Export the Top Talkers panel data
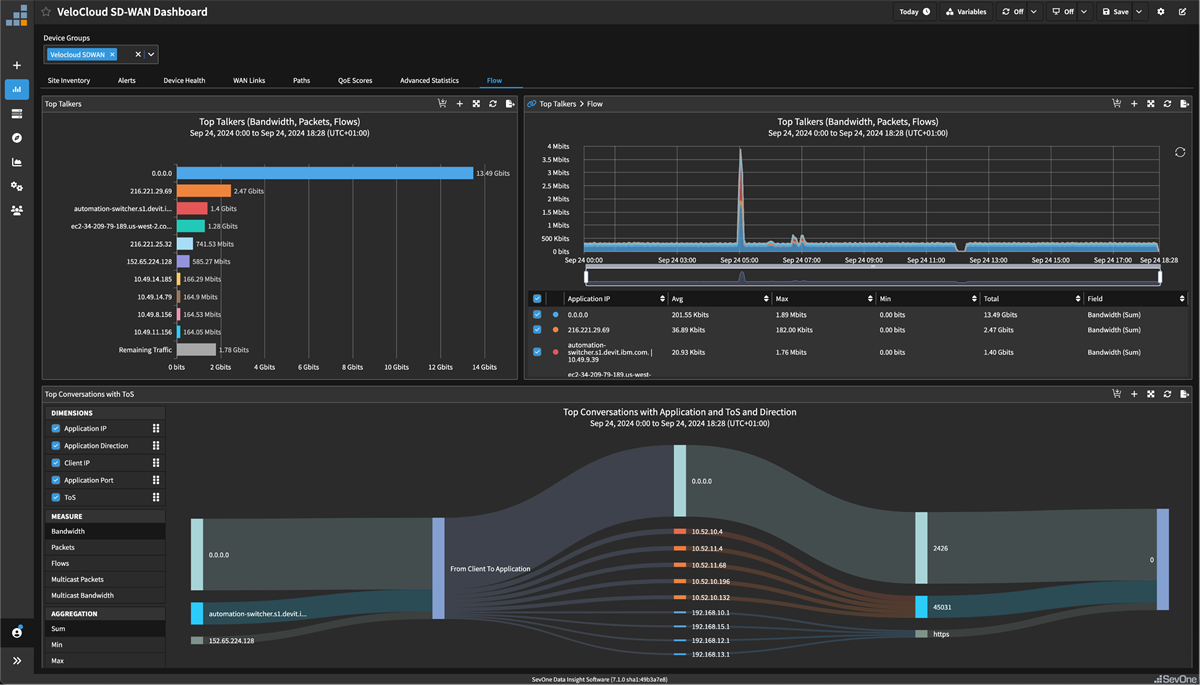Screen dimensions: 1200x685 (x=509, y=103)
